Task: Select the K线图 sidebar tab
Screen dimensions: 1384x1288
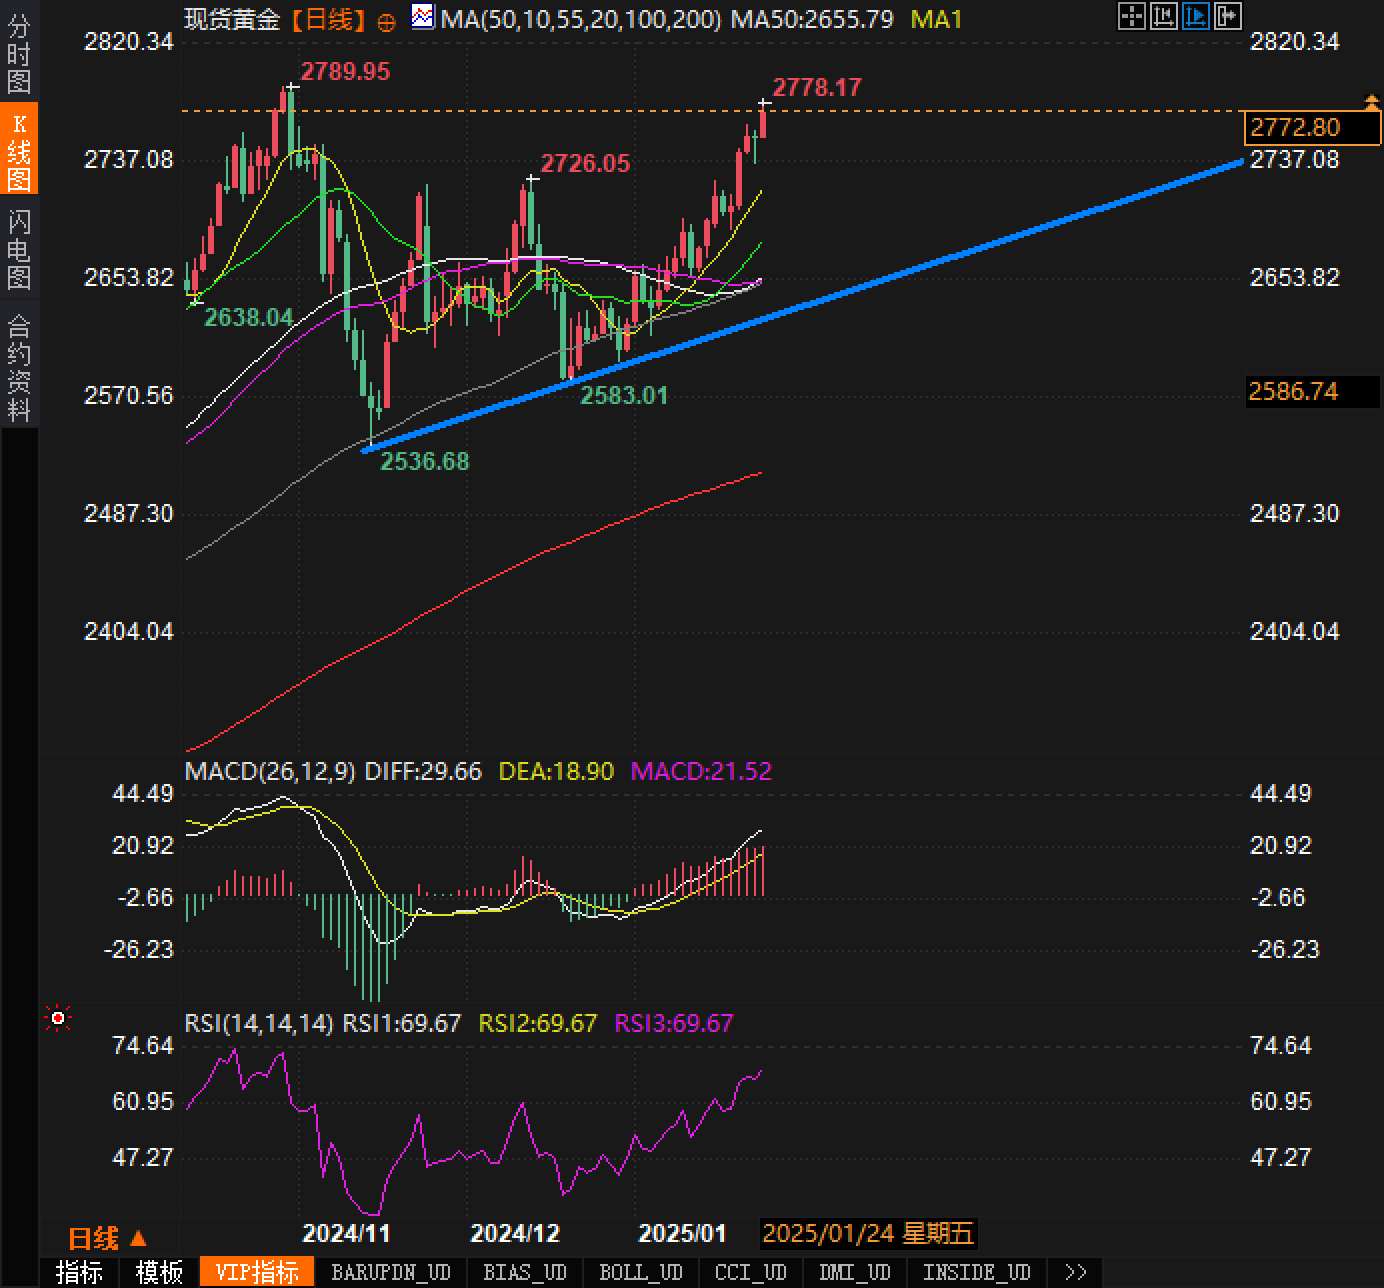Action: point(19,151)
